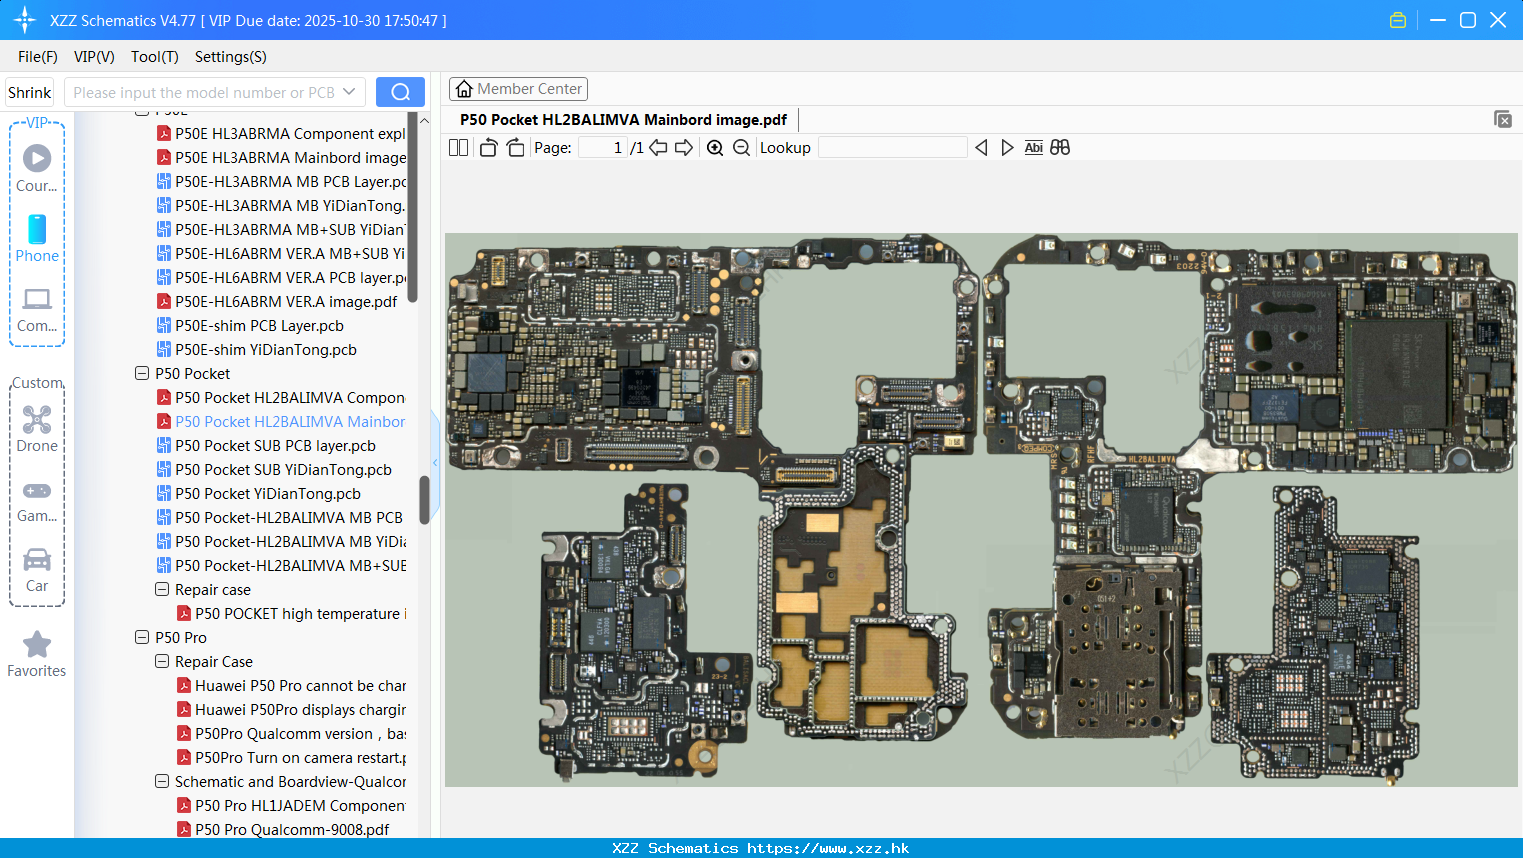Open the Settings(S) menu

coord(231,57)
